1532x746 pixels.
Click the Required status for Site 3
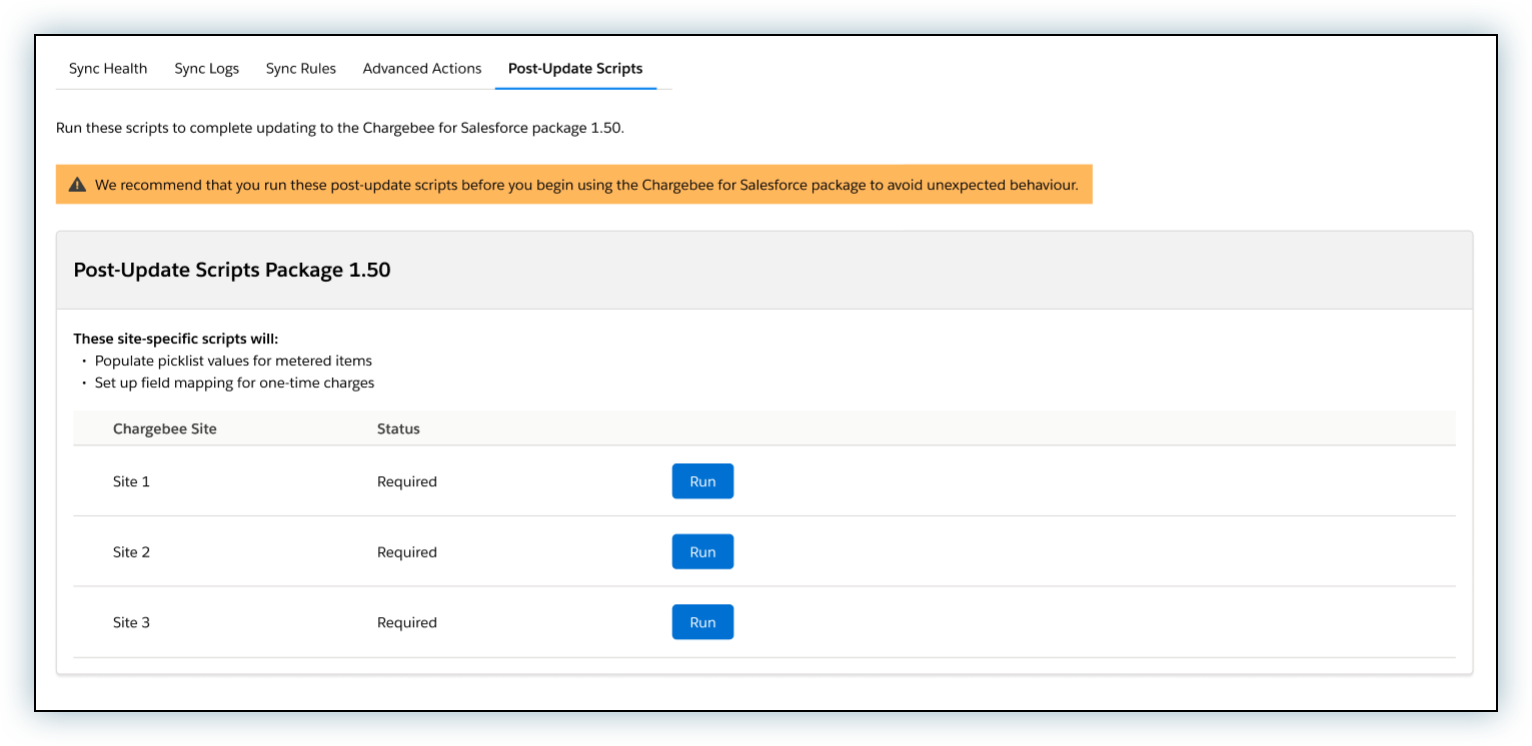[x=406, y=622]
